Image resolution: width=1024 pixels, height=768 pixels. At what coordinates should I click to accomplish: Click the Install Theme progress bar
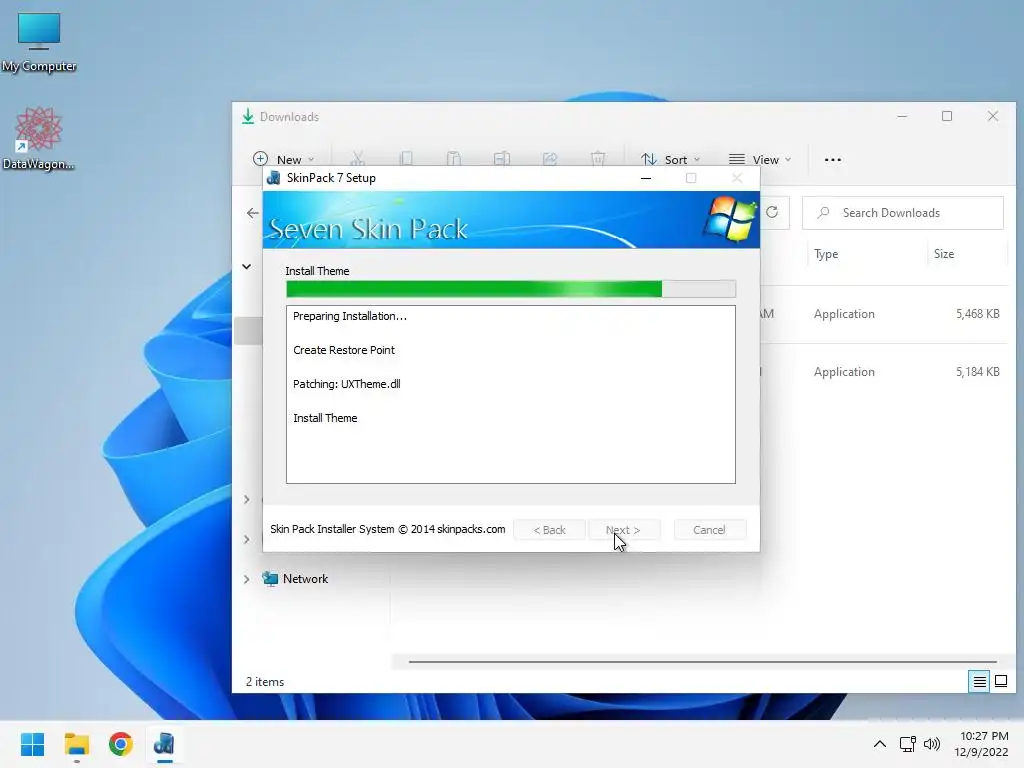click(511, 289)
